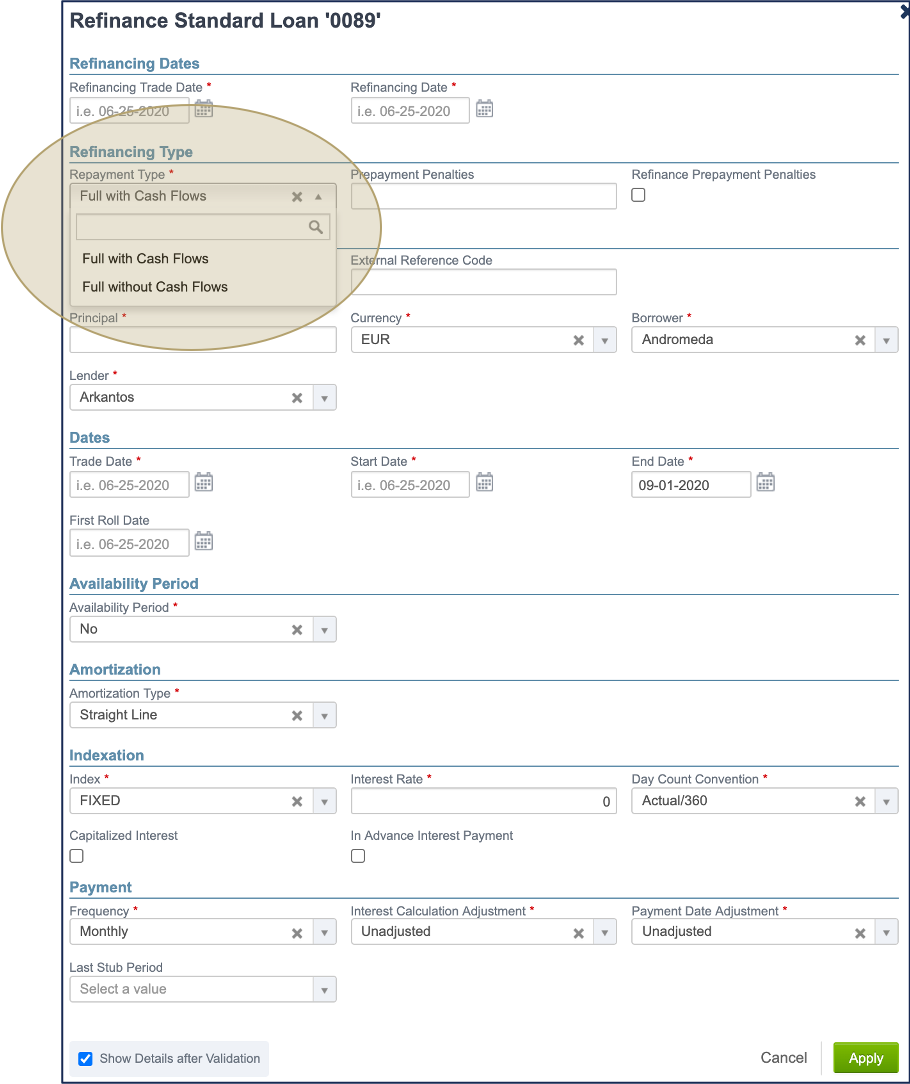Apply the refinance settings
The image size is (910, 1084).
(865, 1058)
